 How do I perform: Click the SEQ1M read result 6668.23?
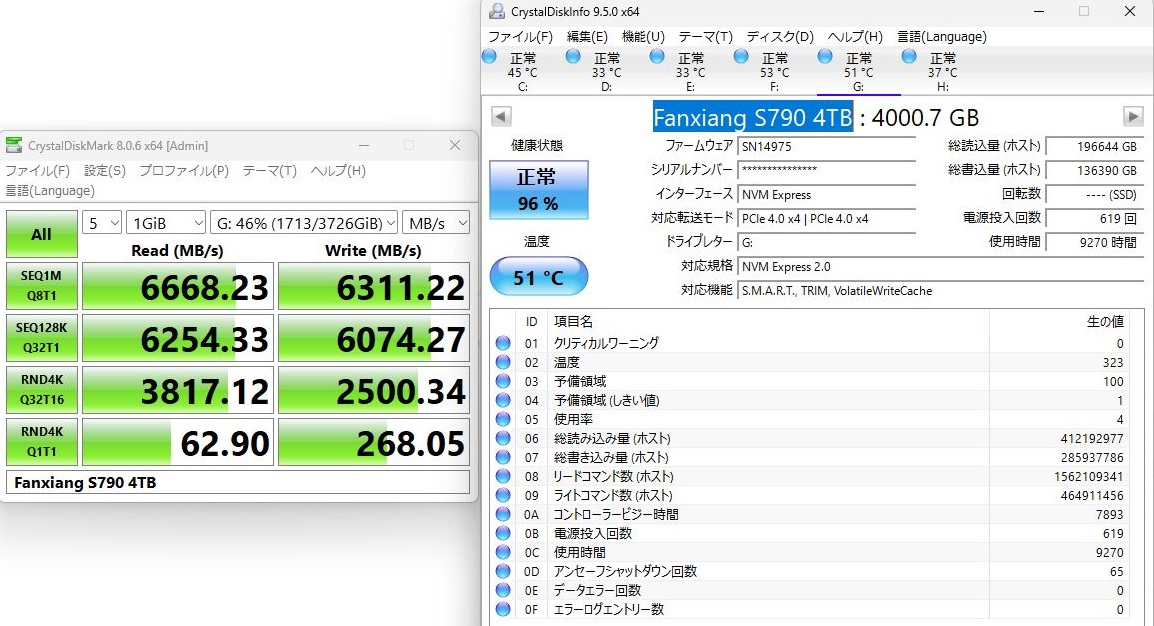pyautogui.click(x=178, y=286)
